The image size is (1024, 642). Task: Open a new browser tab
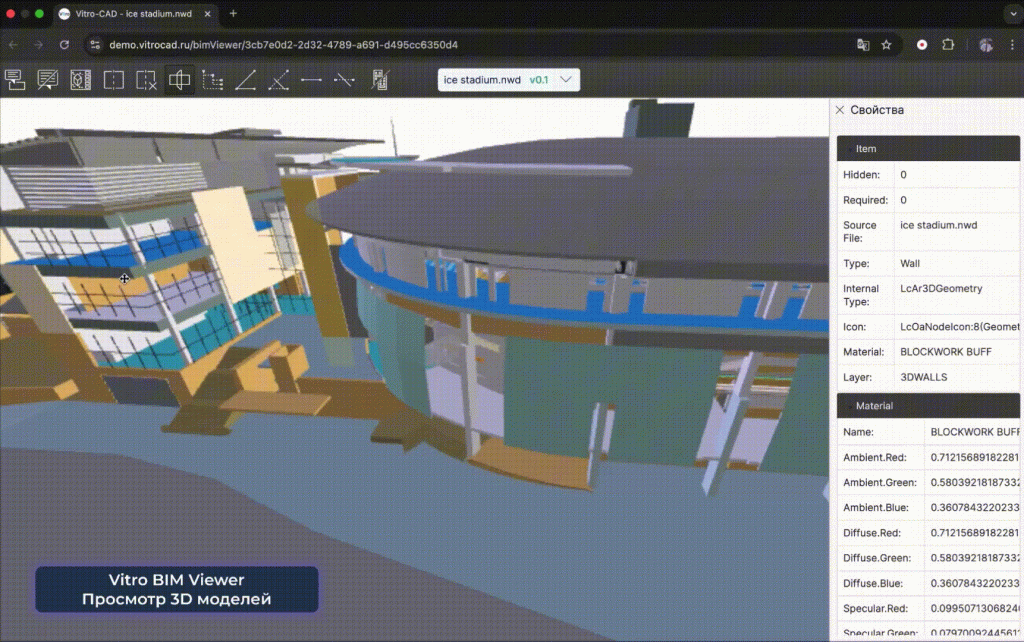coord(234,14)
